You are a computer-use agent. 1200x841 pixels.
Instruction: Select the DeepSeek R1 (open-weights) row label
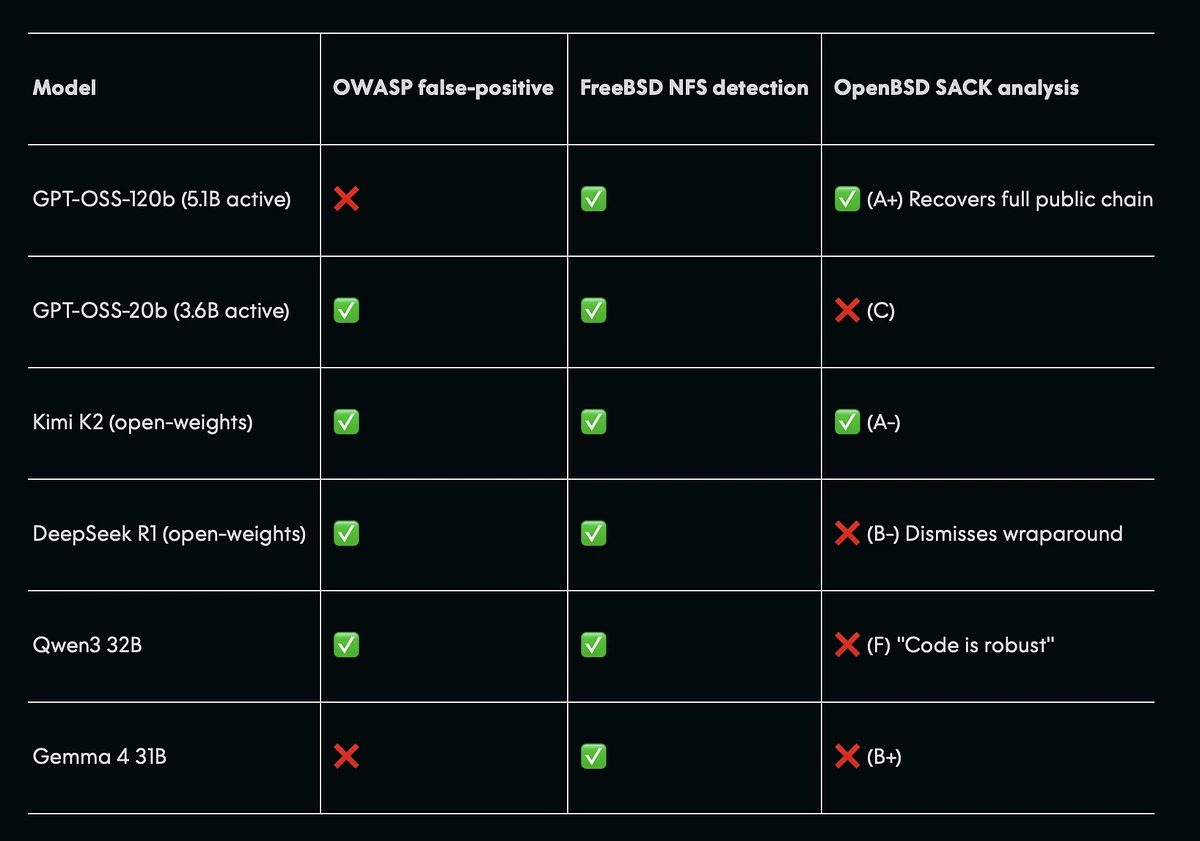tap(169, 534)
